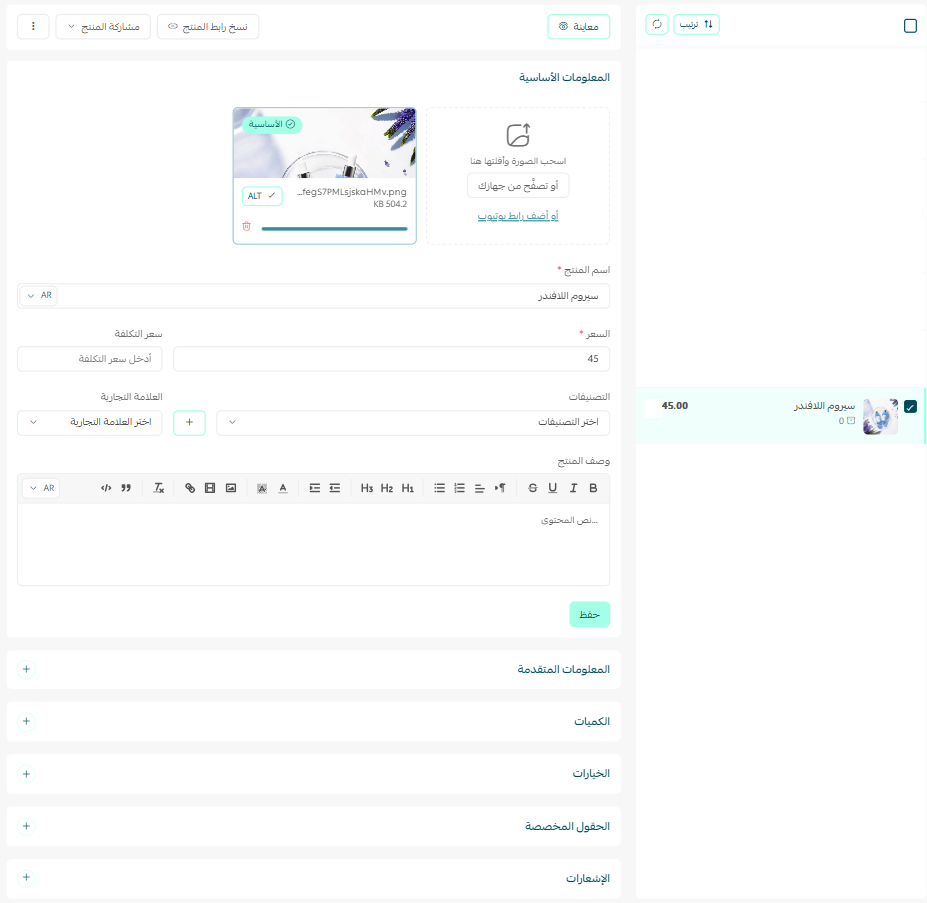Open the مشاركة المنتج share menu
The height and width of the screenshot is (903, 927).
103,27
